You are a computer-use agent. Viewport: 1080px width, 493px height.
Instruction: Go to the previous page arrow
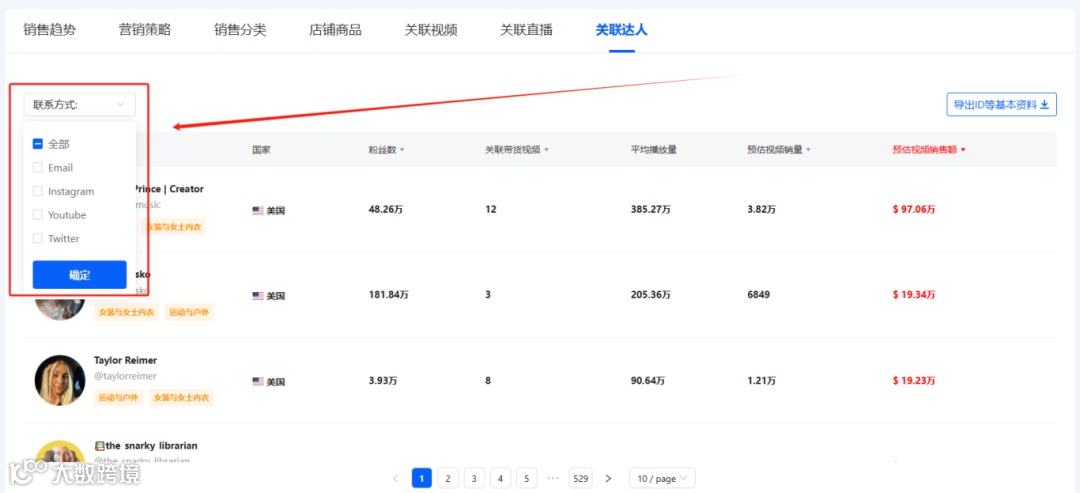click(395, 478)
